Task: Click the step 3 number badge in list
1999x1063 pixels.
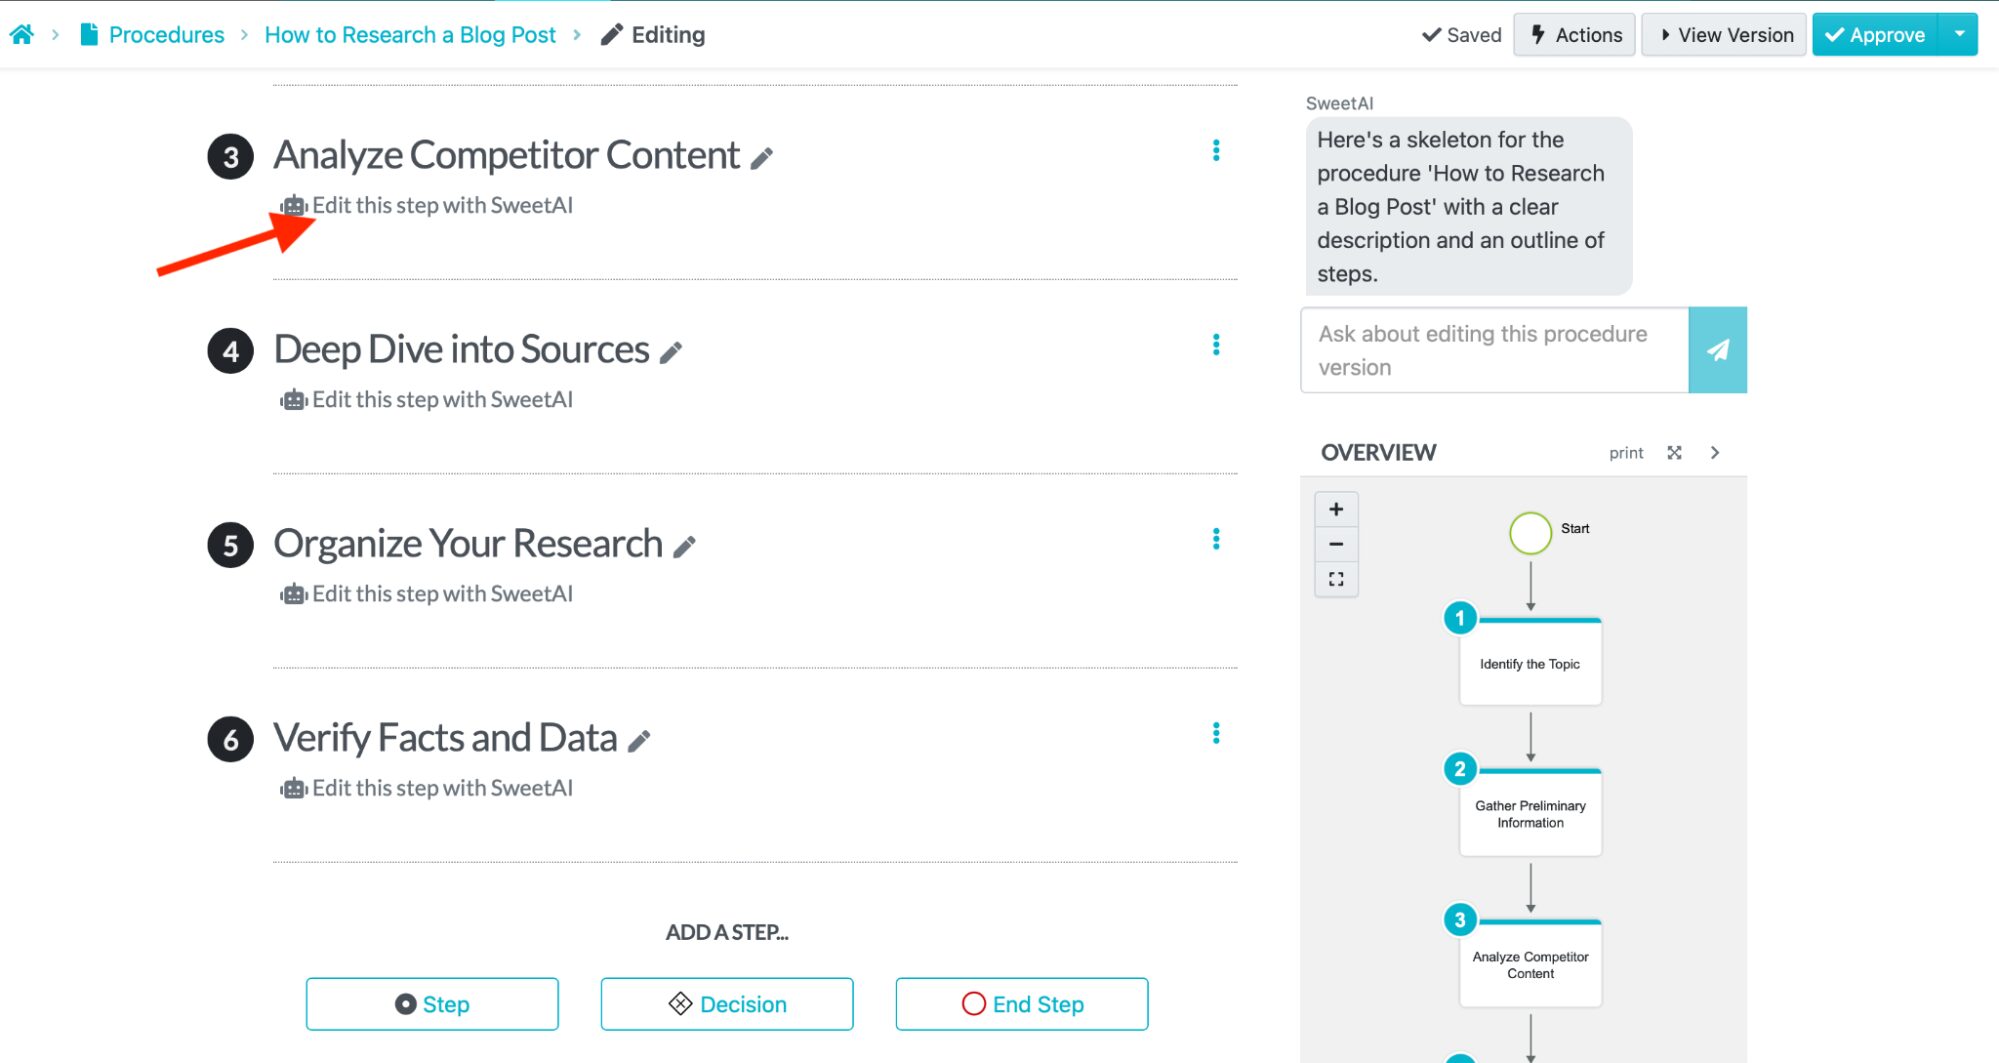Action: [230, 157]
